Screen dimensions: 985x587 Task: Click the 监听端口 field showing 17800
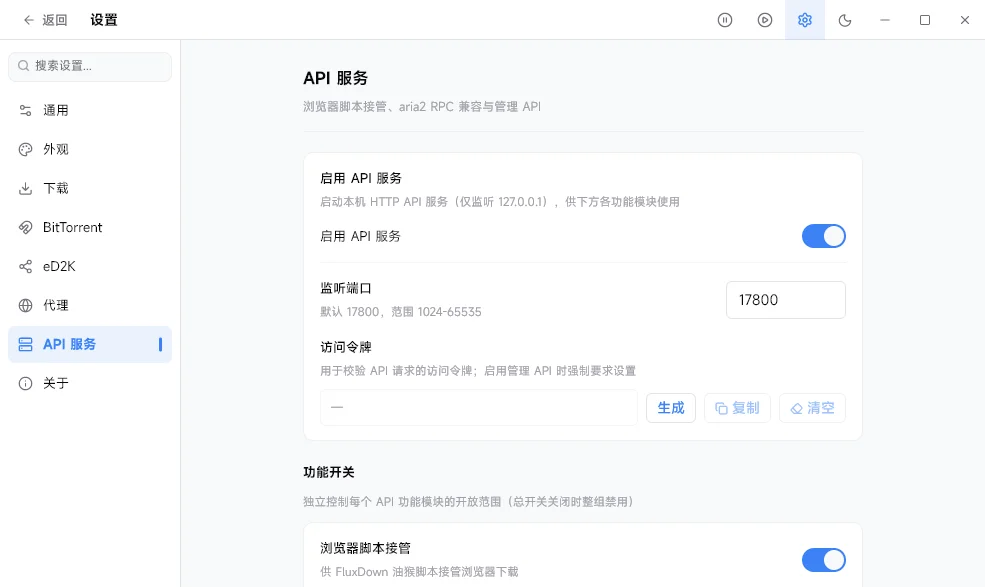click(786, 300)
